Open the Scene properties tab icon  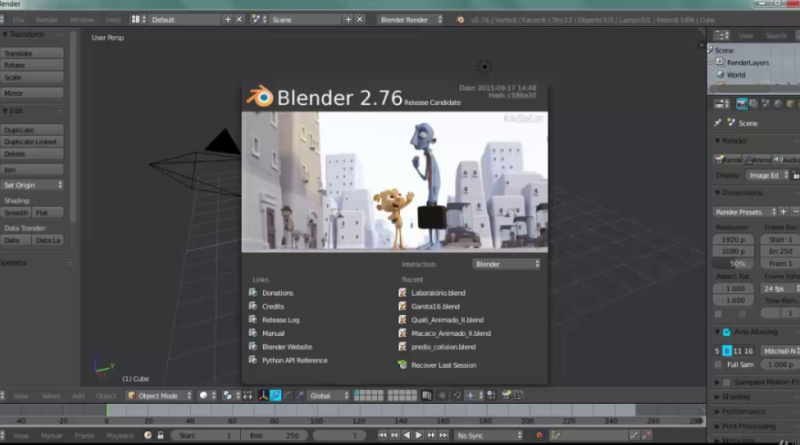[766, 104]
